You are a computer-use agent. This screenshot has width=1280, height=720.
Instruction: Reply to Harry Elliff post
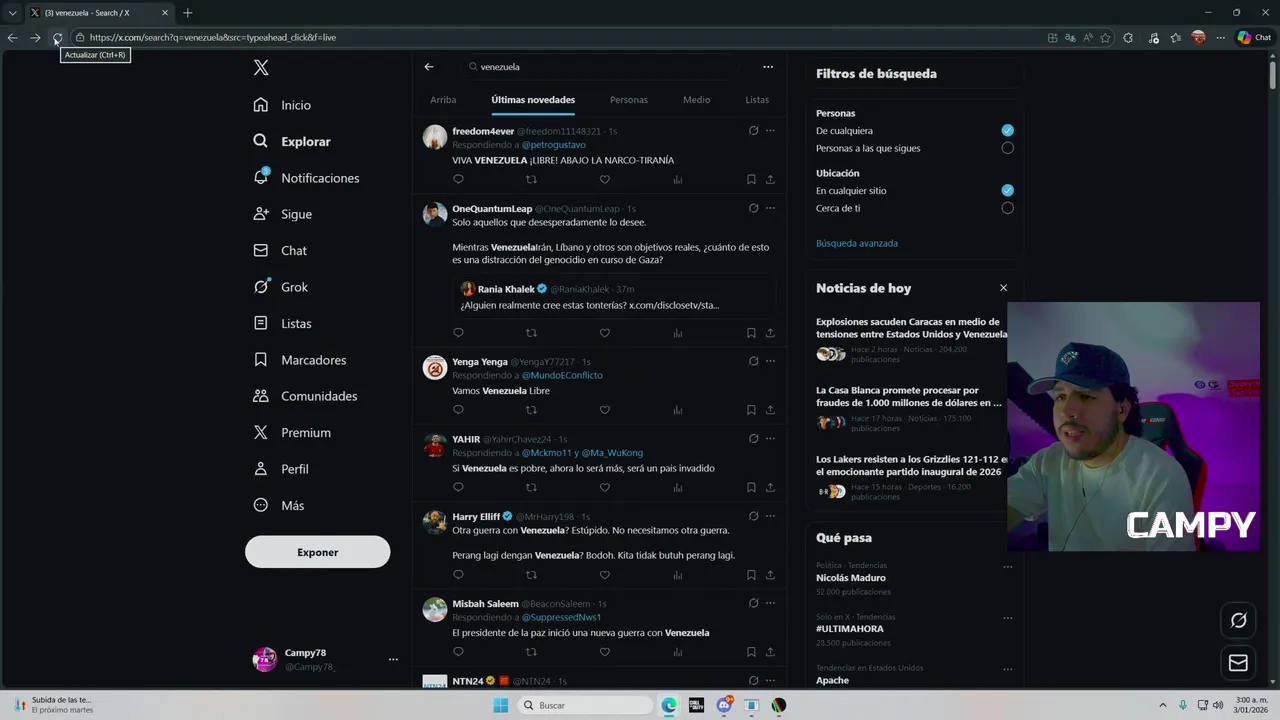pos(458,575)
